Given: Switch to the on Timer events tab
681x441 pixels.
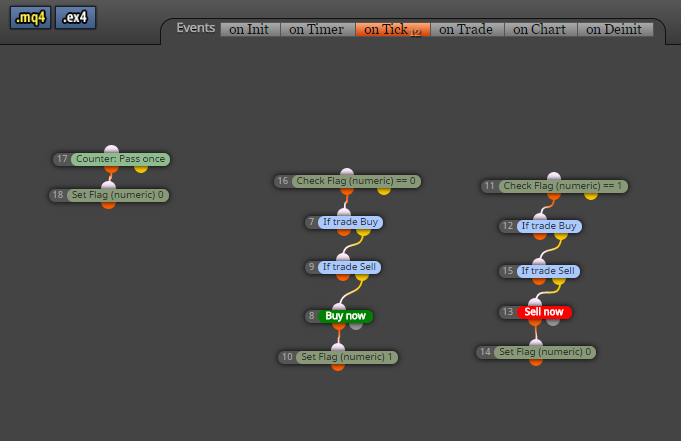Looking at the screenshot, I should click(317, 30).
